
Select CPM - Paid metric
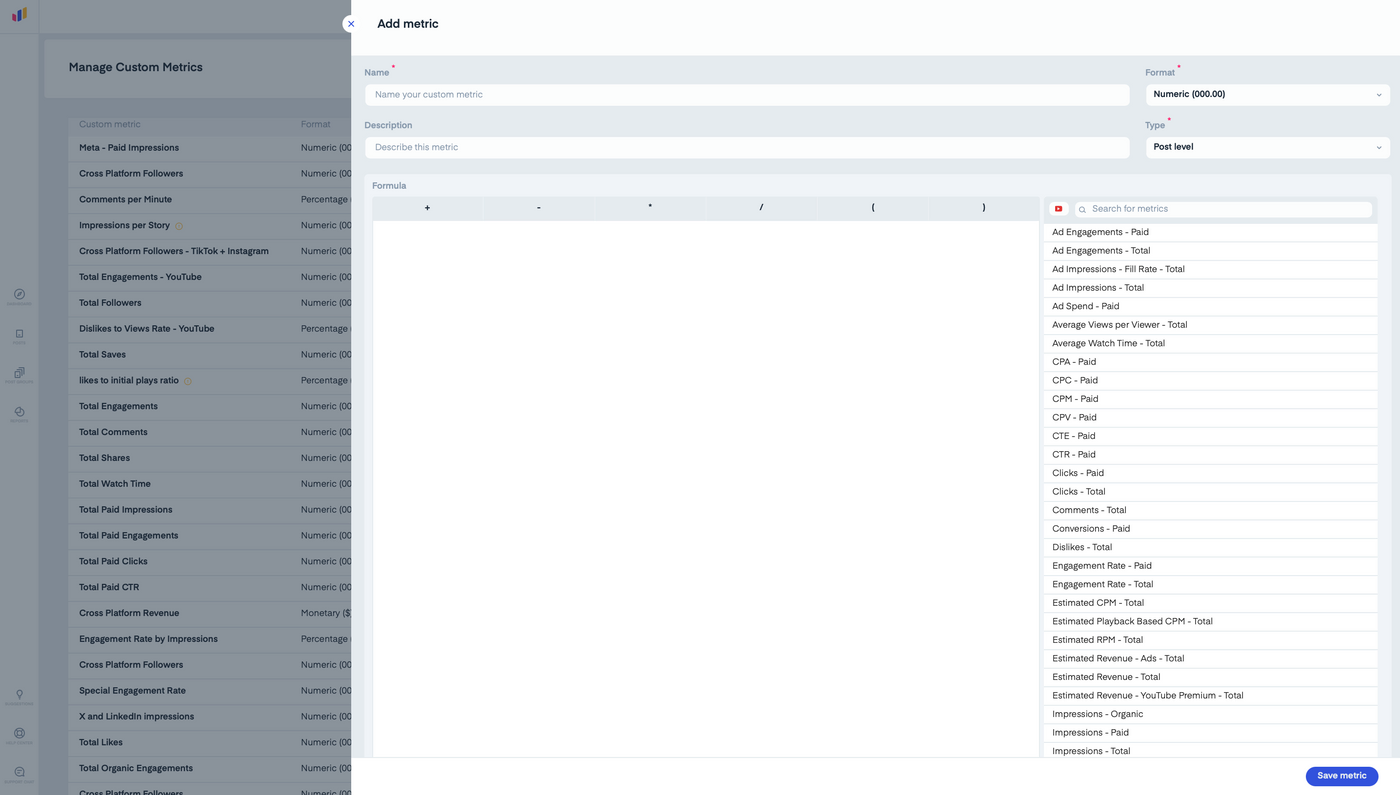click(x=1210, y=399)
